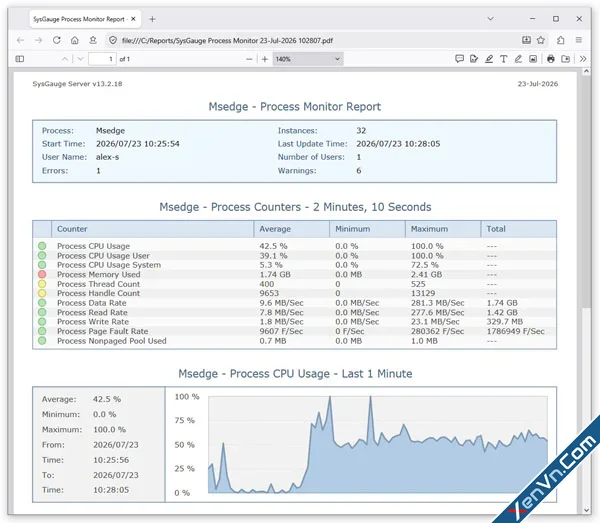
Task: Click the 2.41 GB maximum memory value
Action: tap(426, 274)
